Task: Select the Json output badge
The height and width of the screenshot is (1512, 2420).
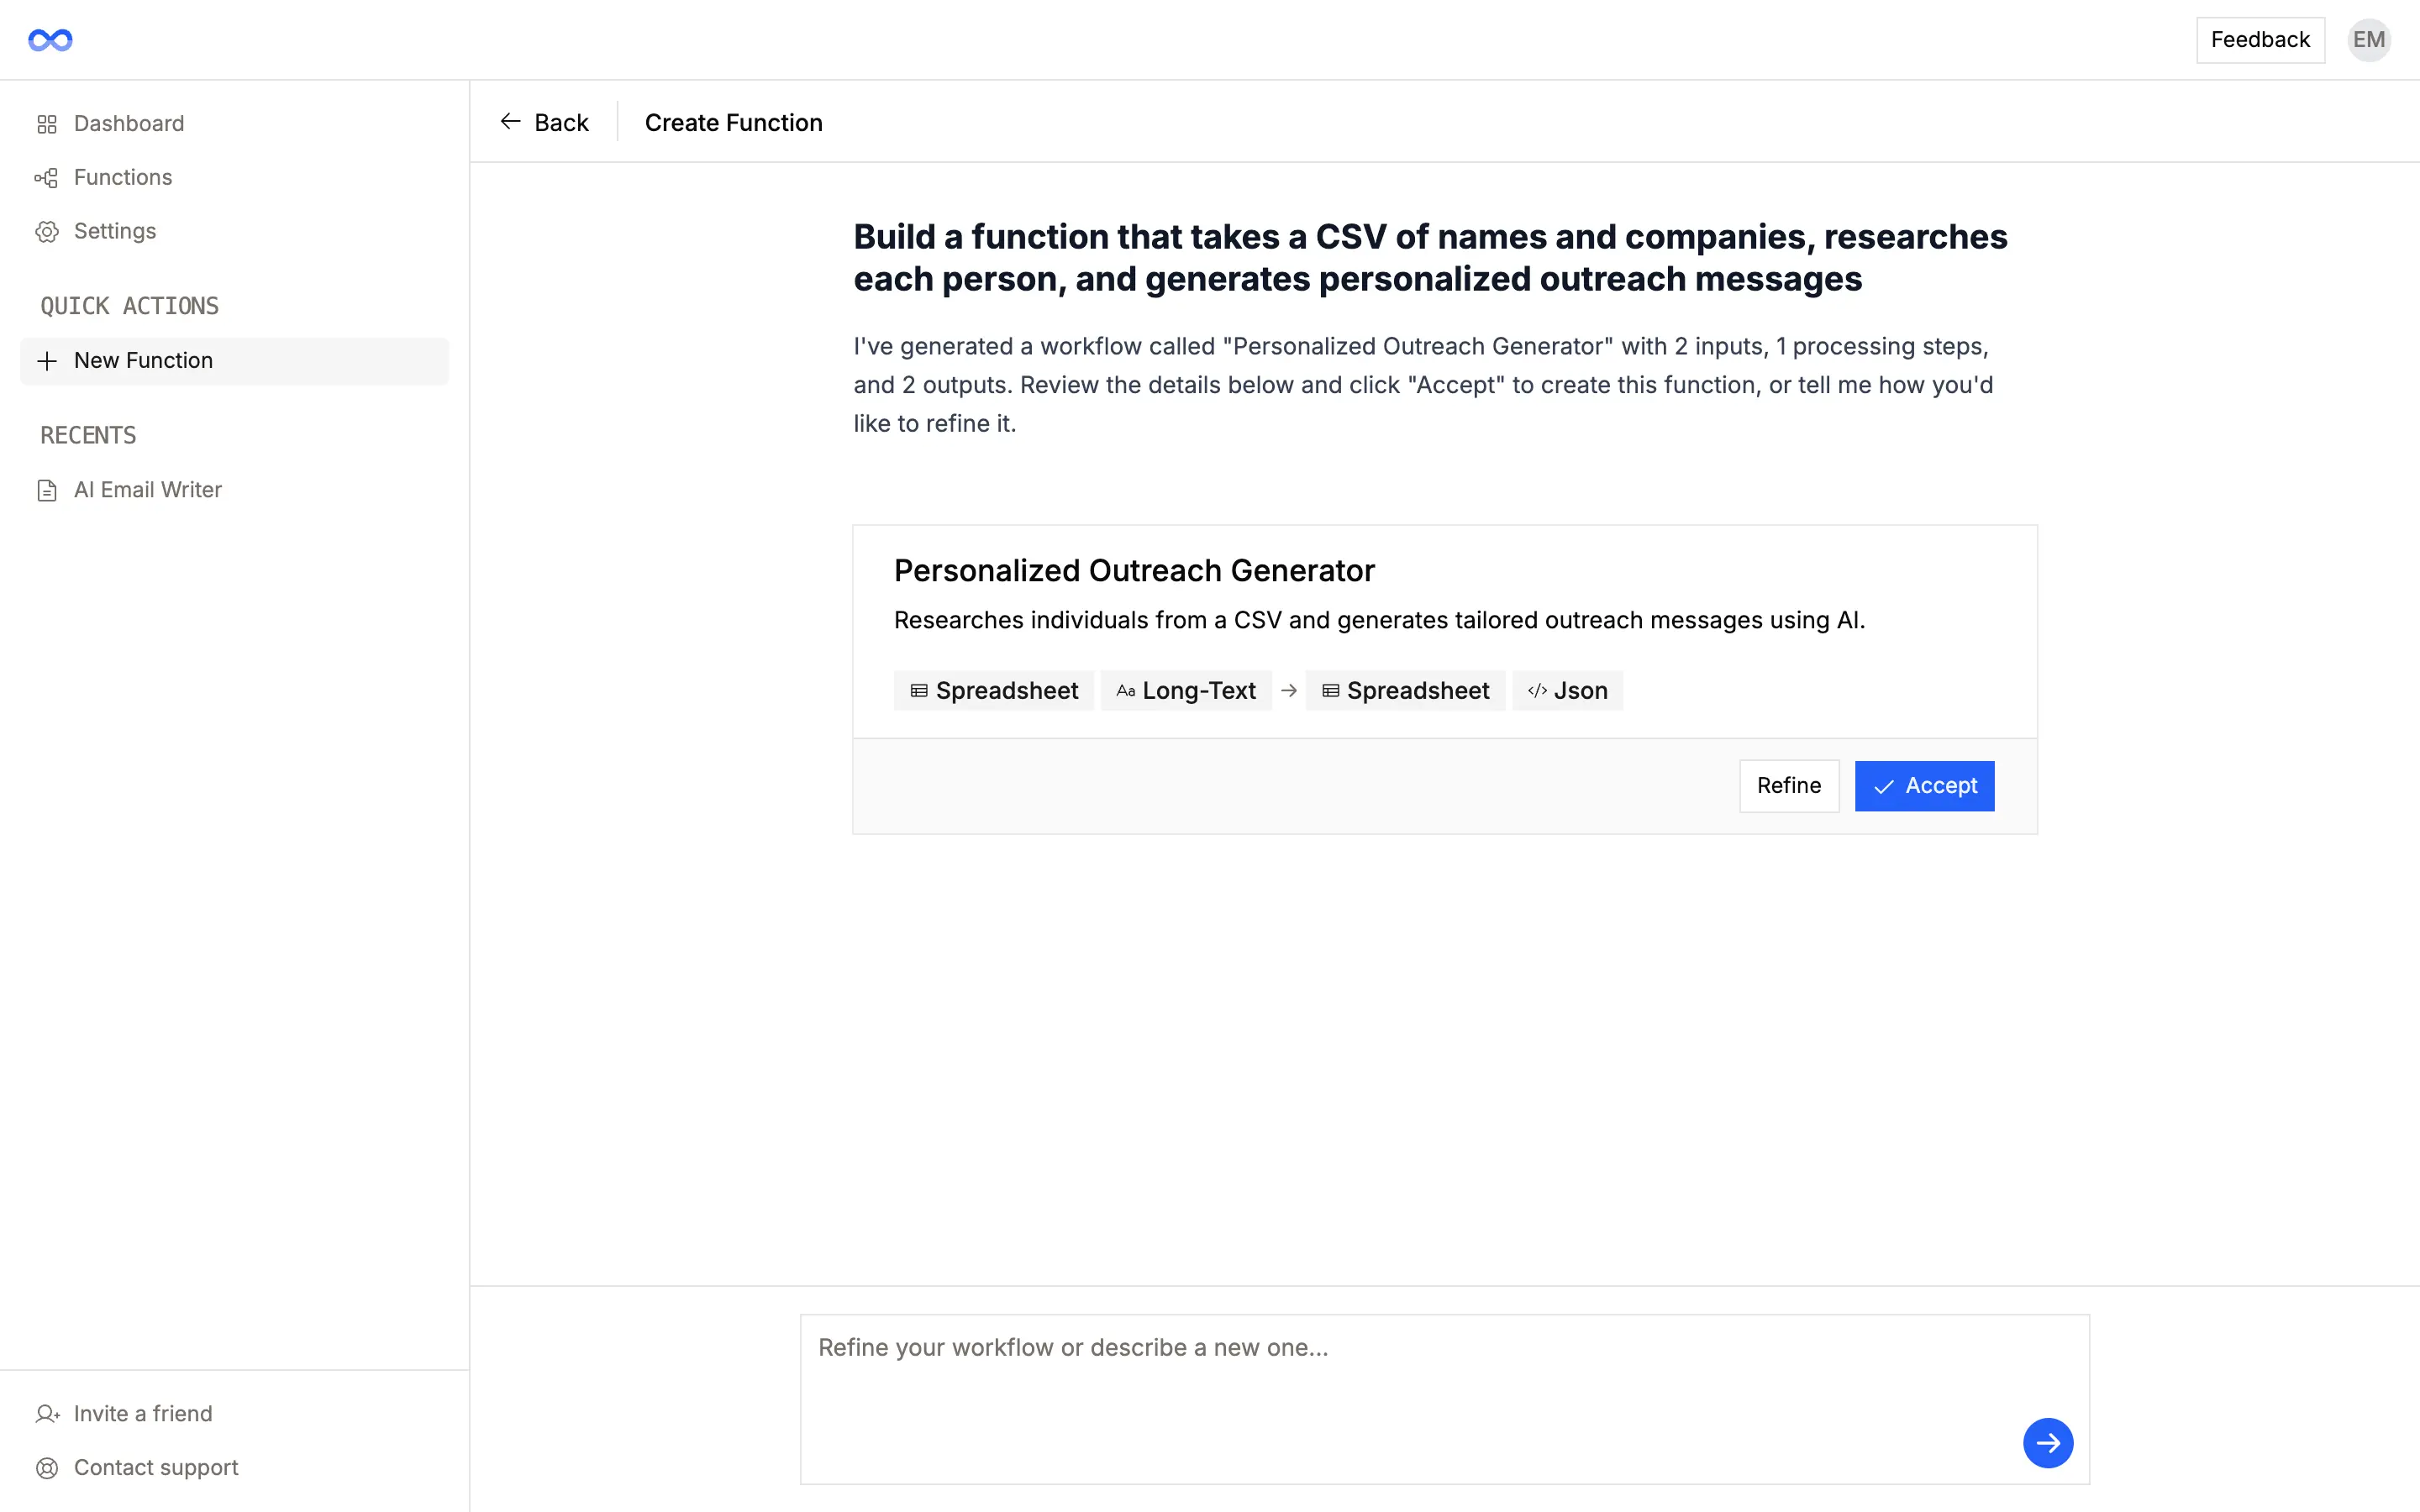Action: (1566, 690)
